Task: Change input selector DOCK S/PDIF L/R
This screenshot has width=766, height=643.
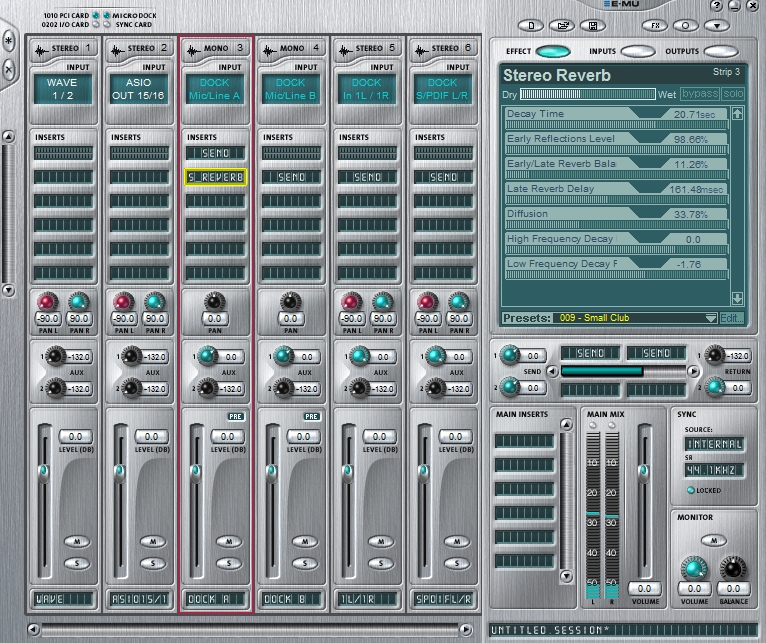Action: (x=443, y=89)
